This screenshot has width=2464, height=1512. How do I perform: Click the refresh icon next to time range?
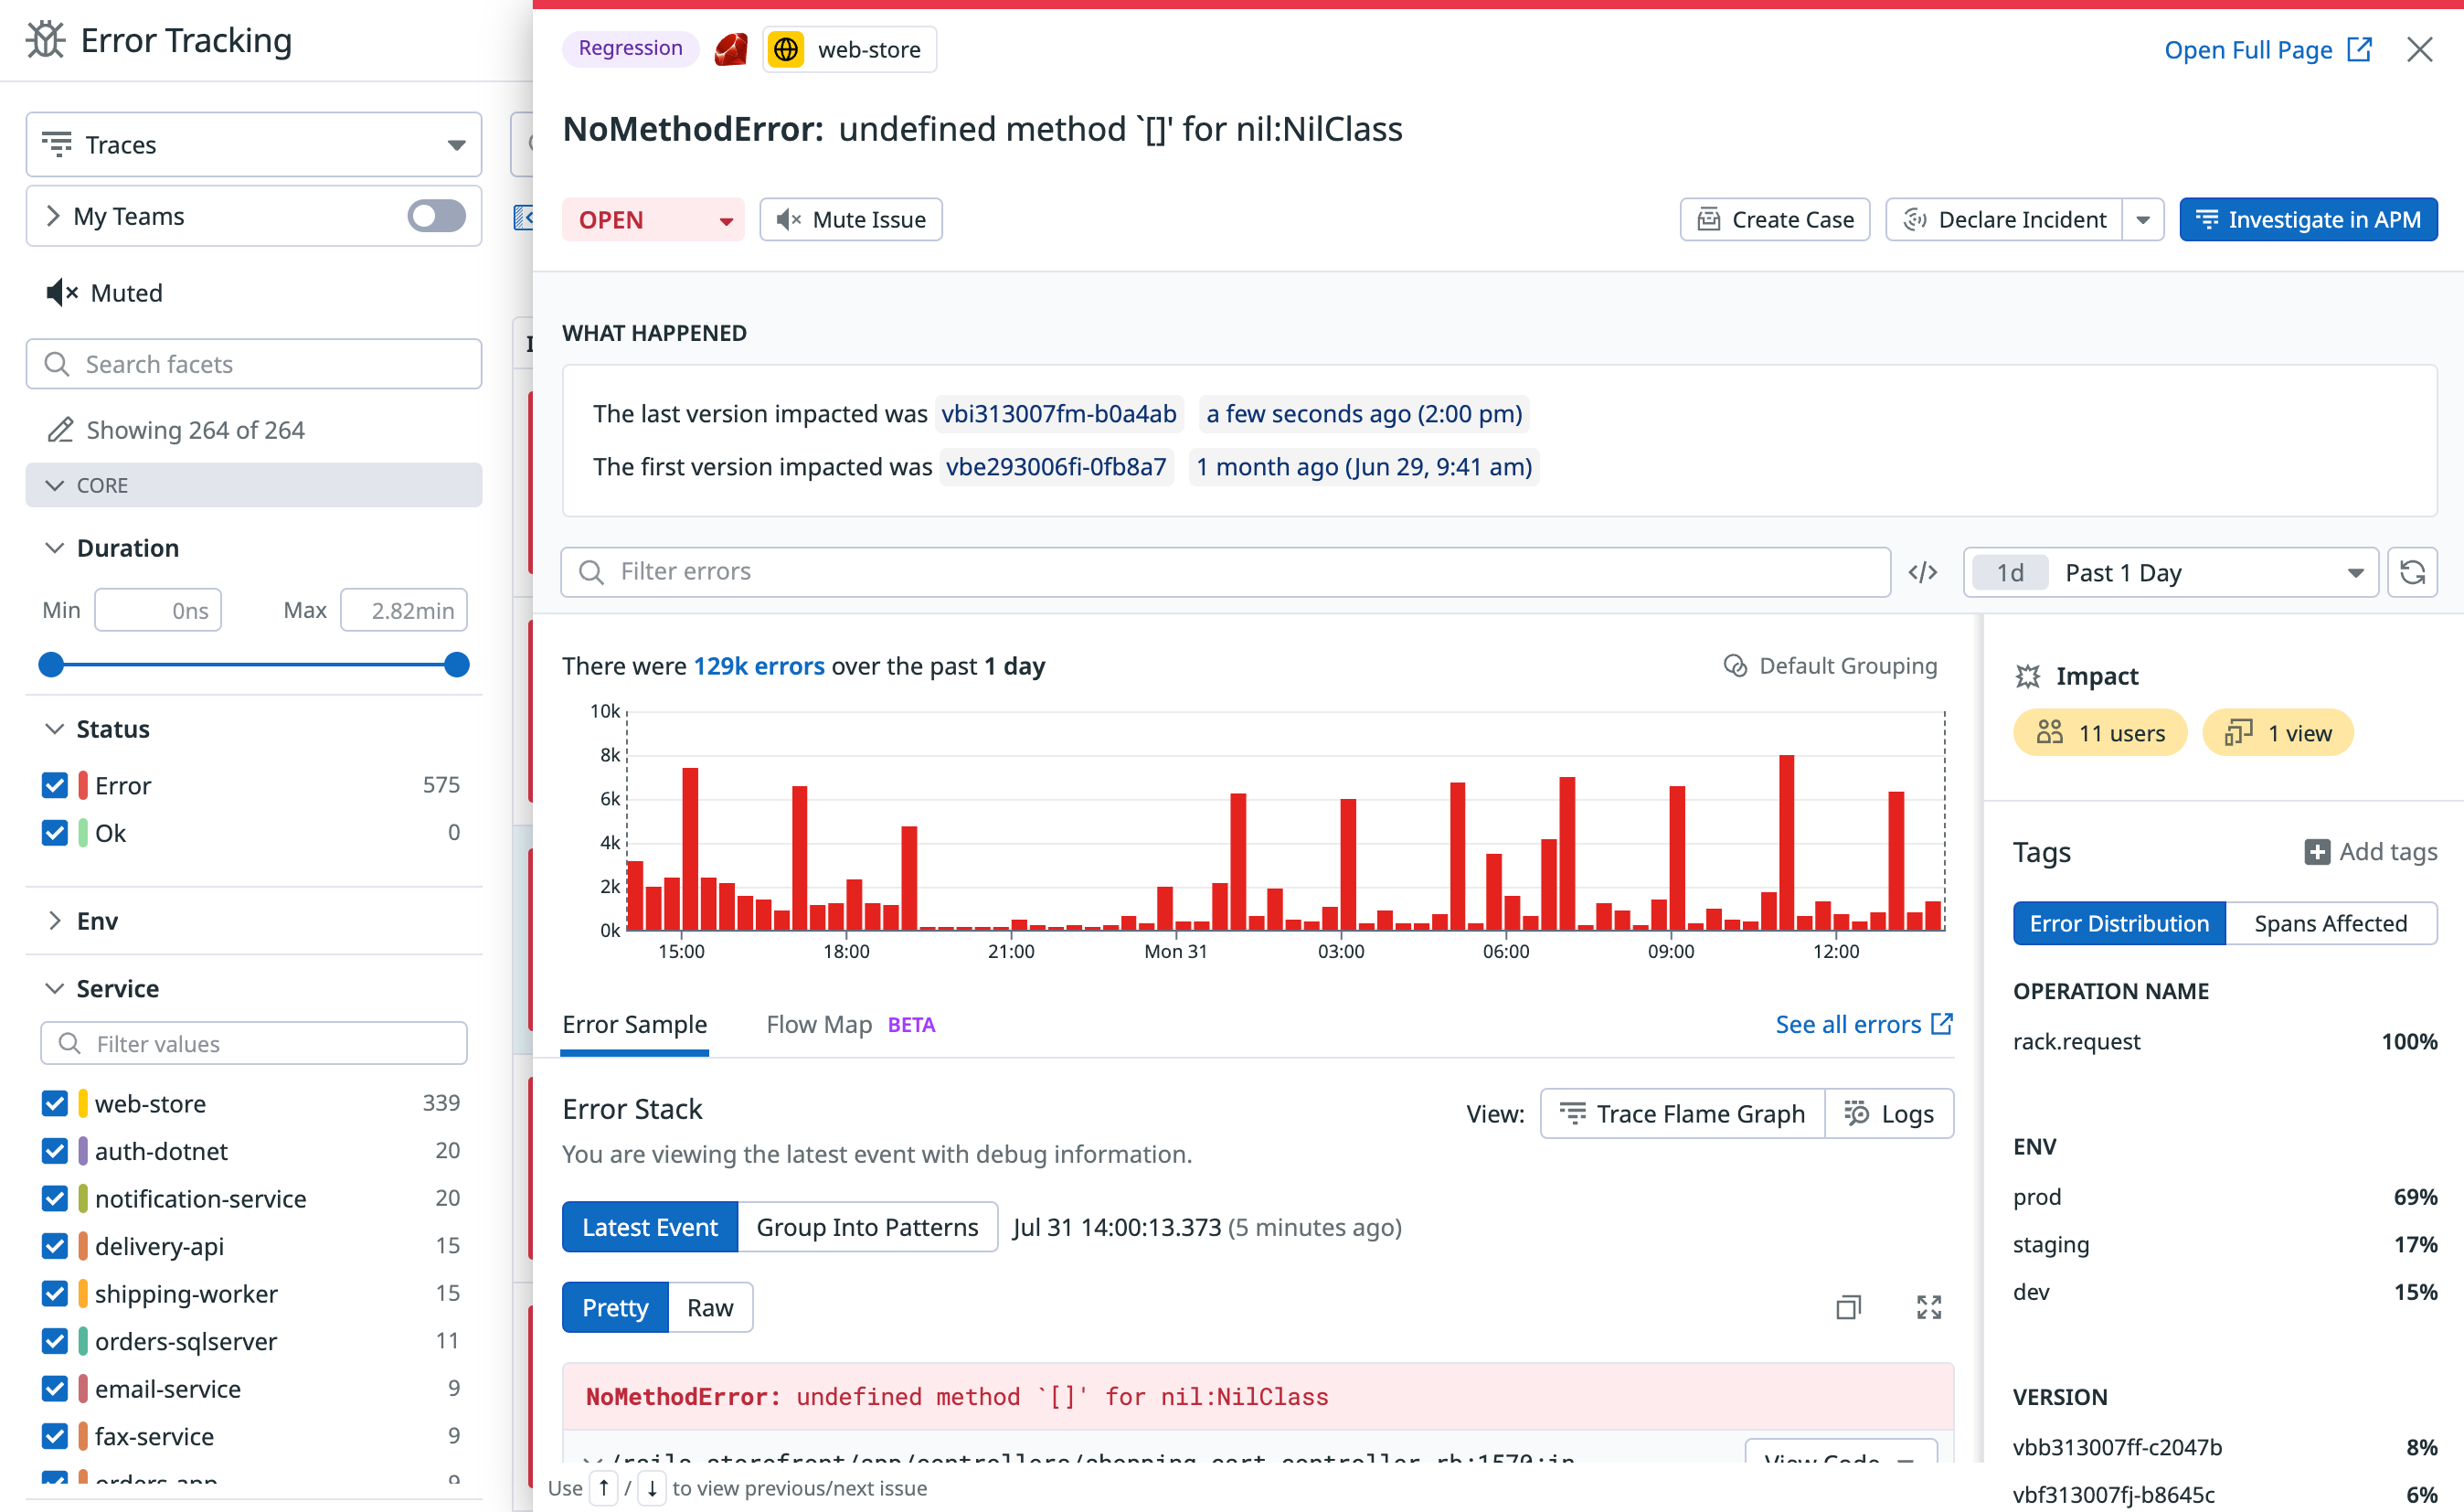[2411, 572]
